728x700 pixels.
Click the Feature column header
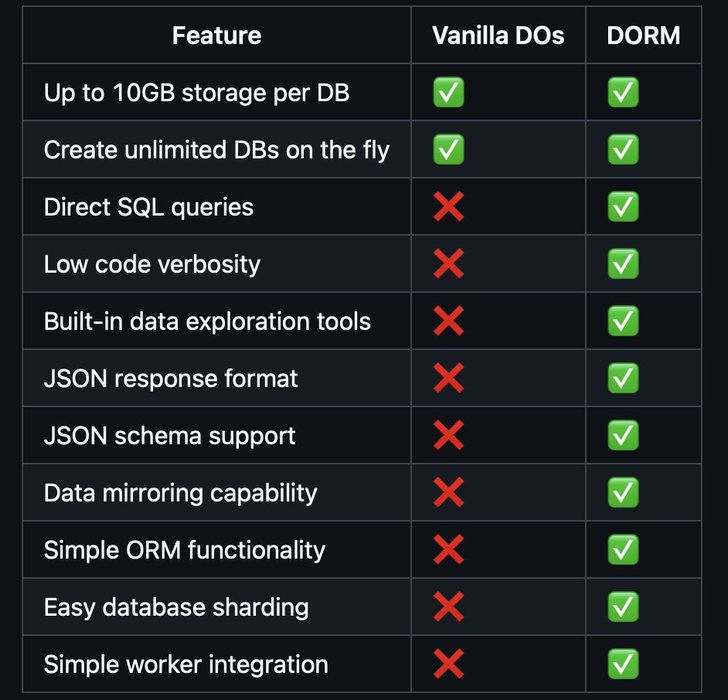click(217, 36)
